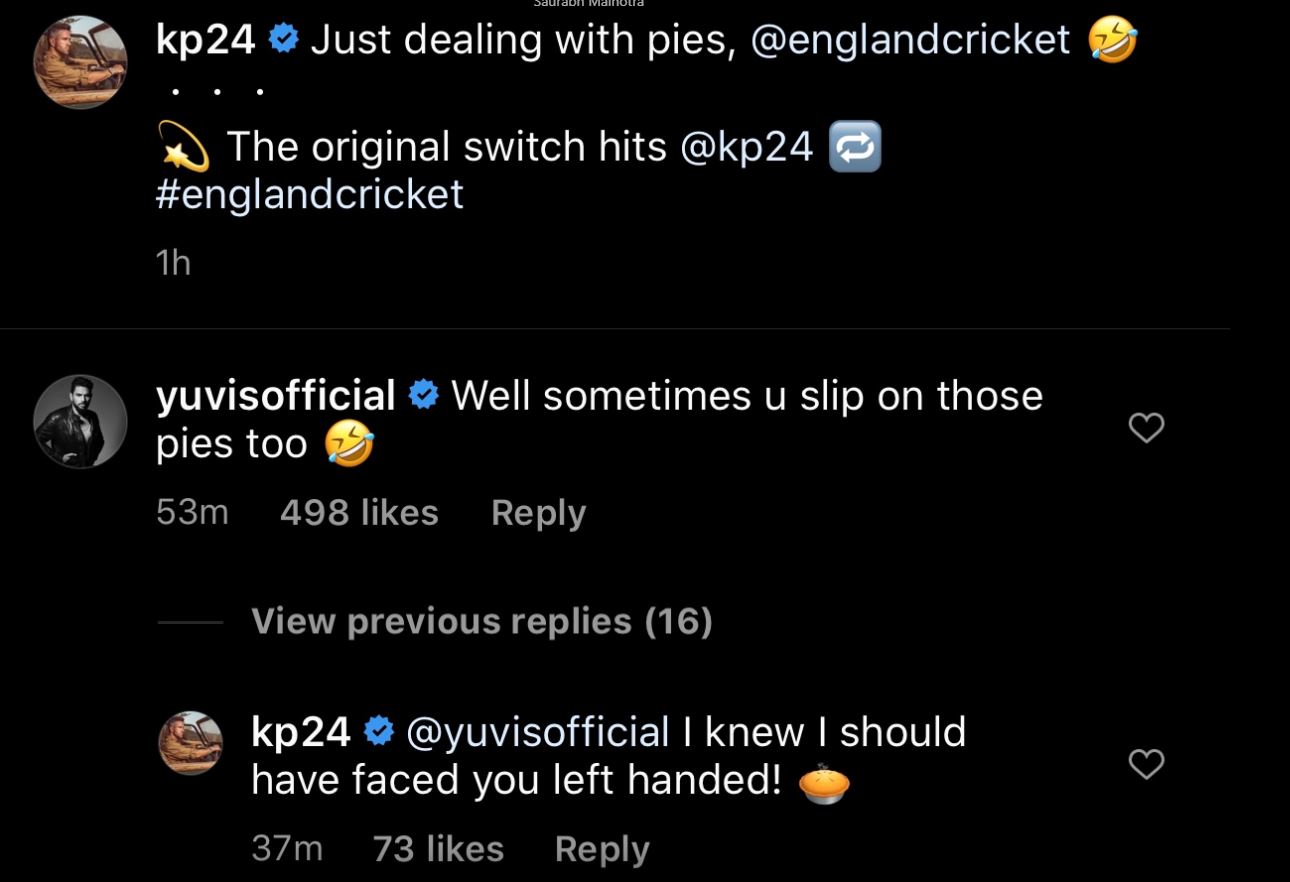Click the pie emoji in kp24's reply
This screenshot has width=1290, height=882.
point(824,784)
